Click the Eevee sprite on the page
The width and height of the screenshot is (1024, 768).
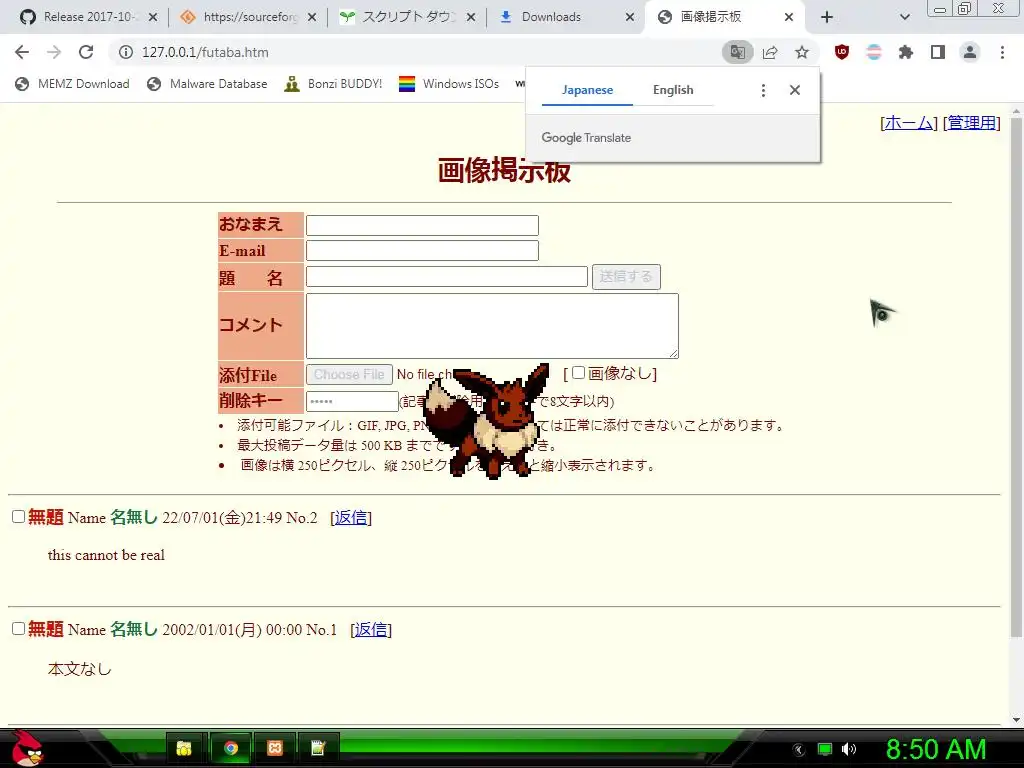[487, 422]
